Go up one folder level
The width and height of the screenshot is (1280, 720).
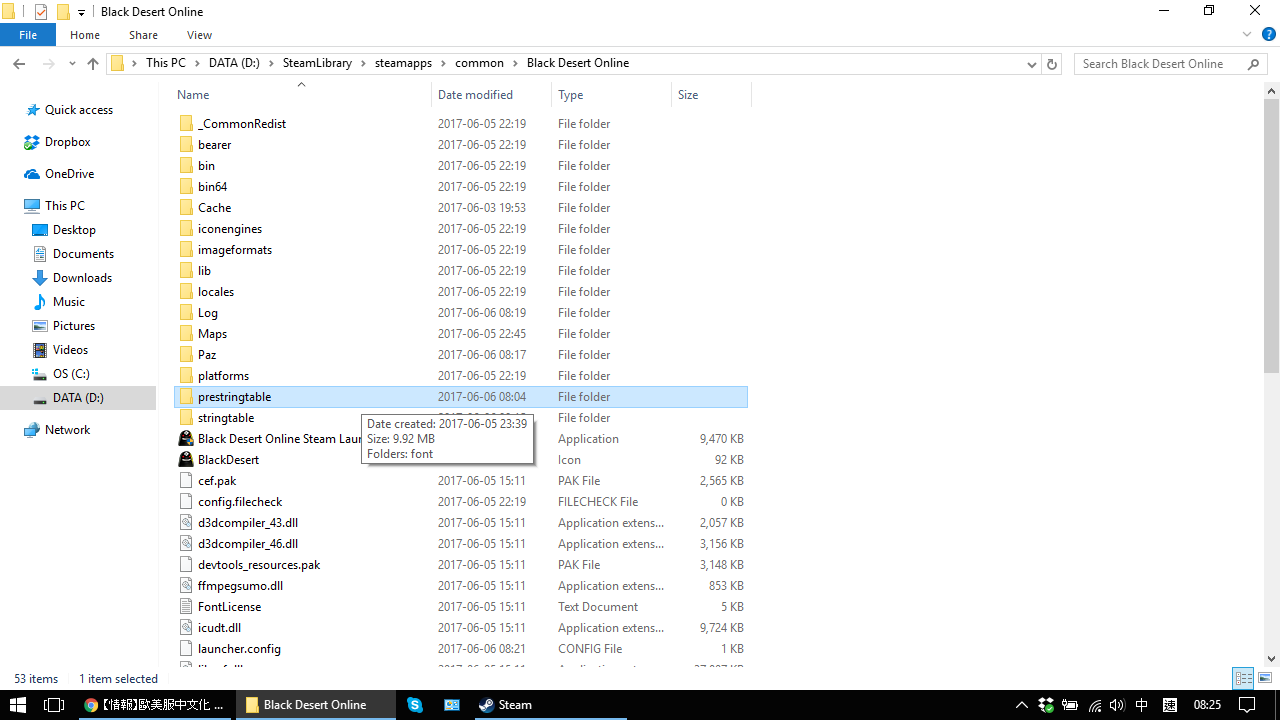[93, 63]
